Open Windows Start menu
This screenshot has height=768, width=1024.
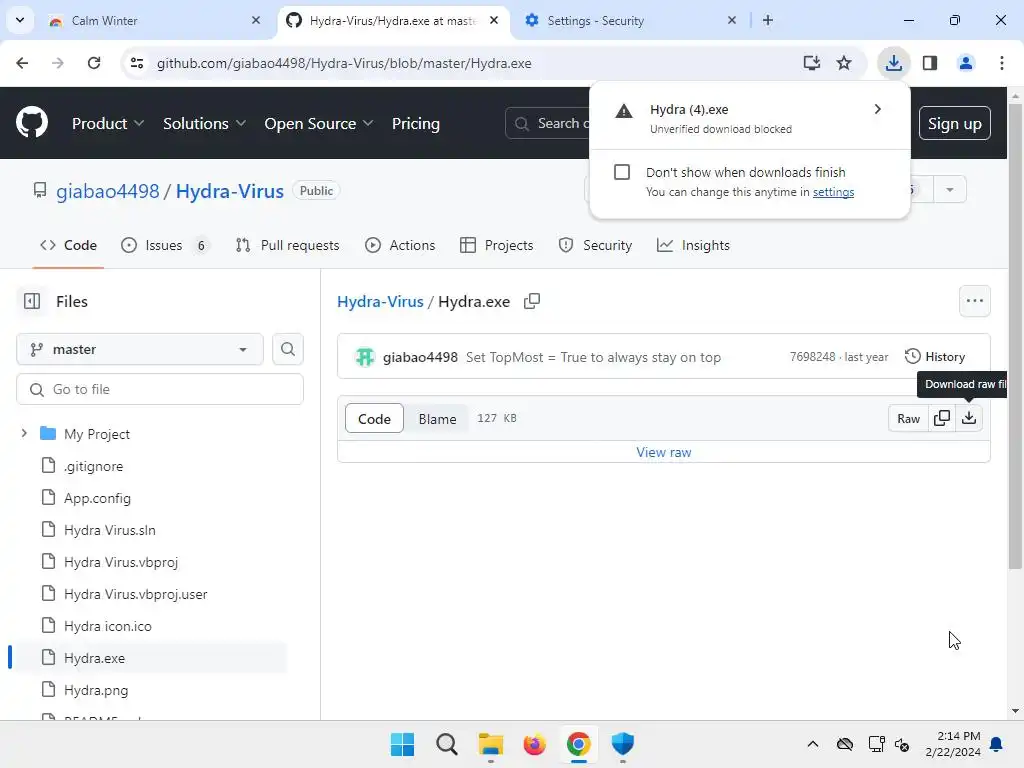click(x=402, y=744)
